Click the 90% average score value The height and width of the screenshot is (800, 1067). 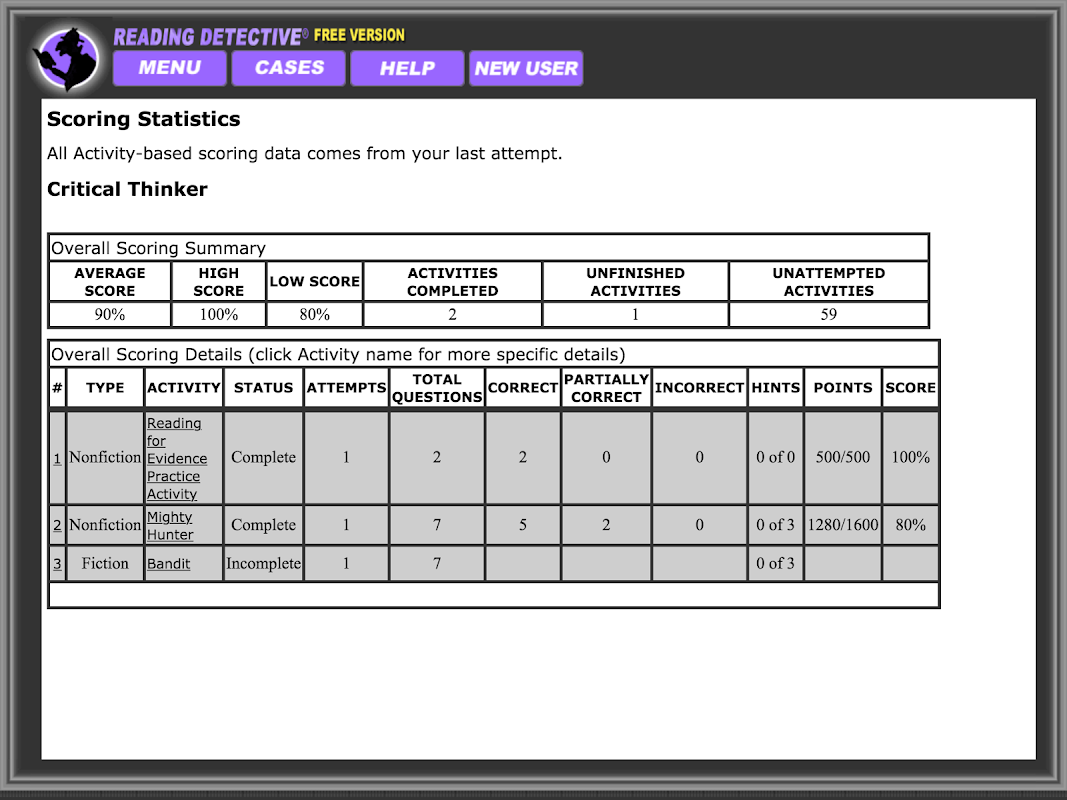coord(110,314)
